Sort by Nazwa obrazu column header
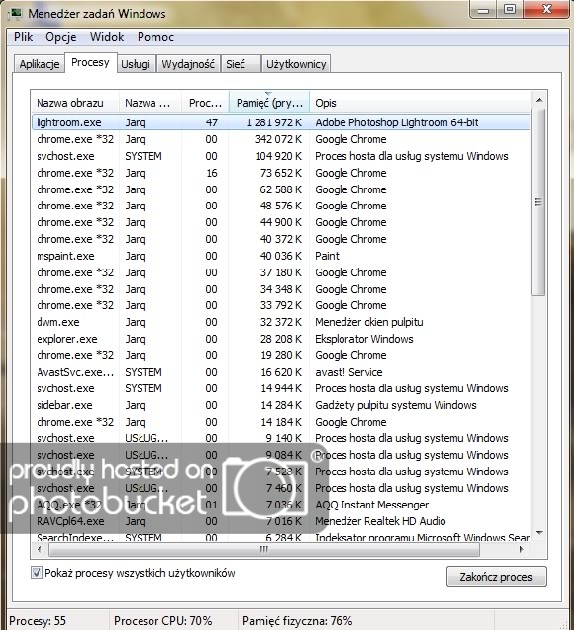 point(75,103)
